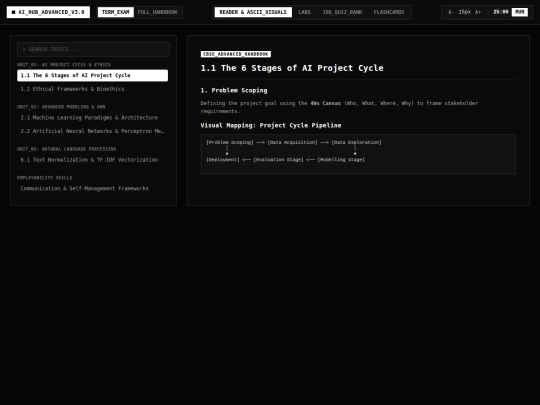This screenshot has height=405, width=540.
Task: Click the heading 1.1 The 6 Stages of AI Project Cycle
Action: [292, 68]
